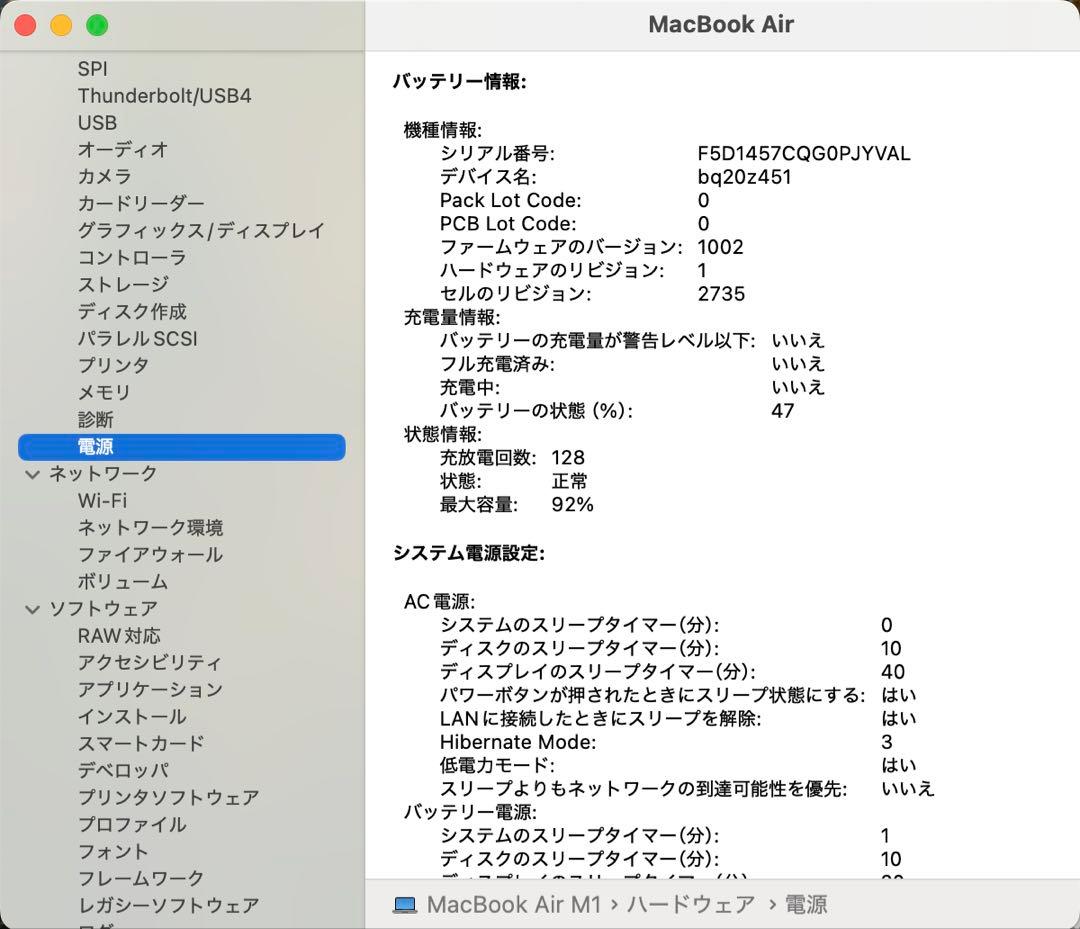
Task: View フォント software information
Action: [x=113, y=851]
